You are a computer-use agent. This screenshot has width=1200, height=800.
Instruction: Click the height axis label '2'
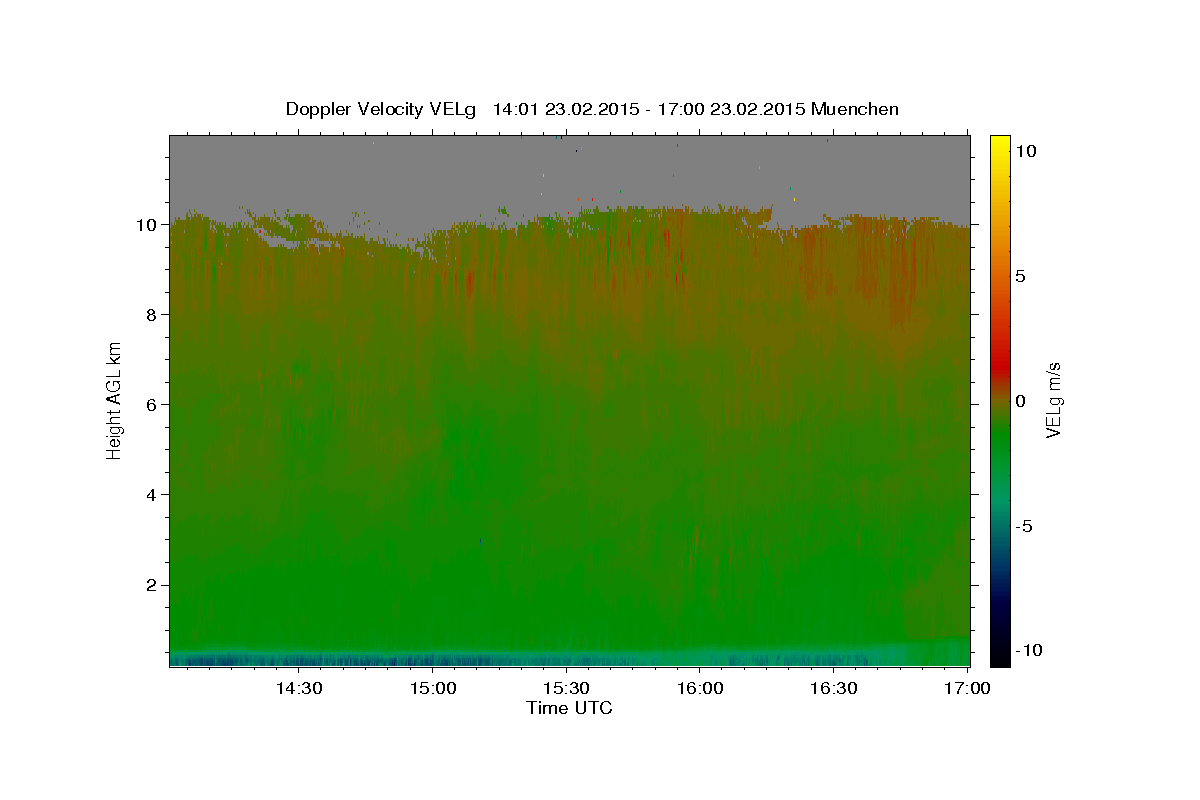click(x=153, y=585)
